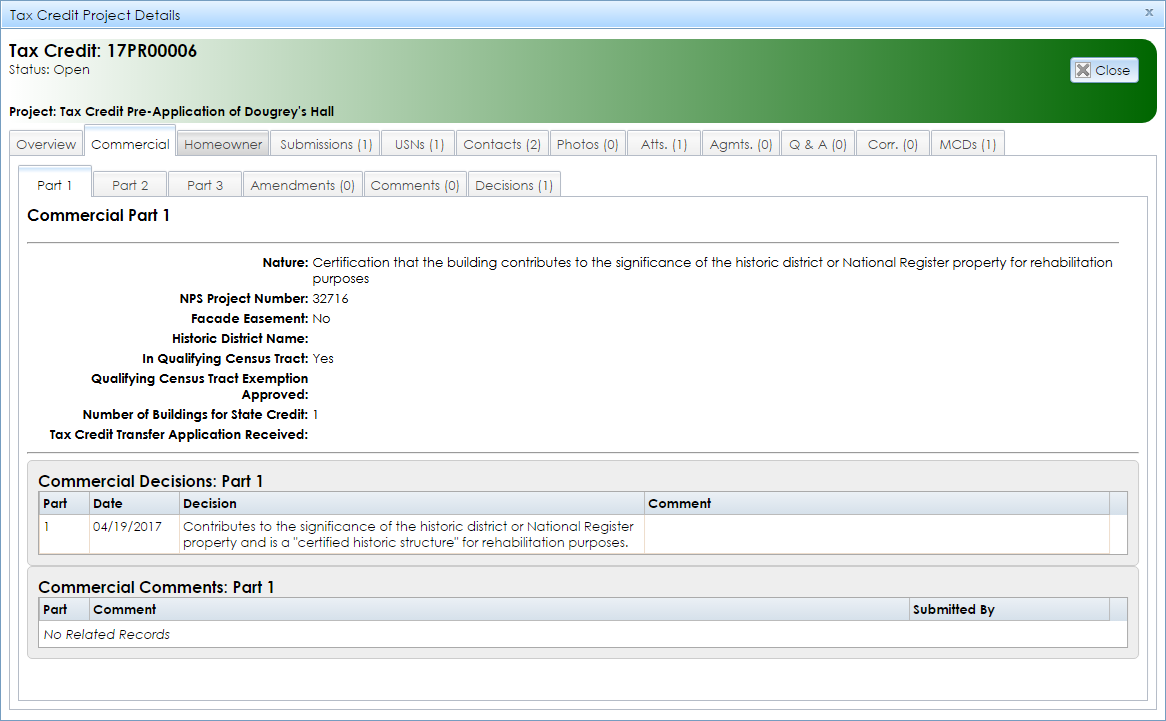
Task: Open the Corr. (0) tab
Action: pyautogui.click(x=892, y=143)
